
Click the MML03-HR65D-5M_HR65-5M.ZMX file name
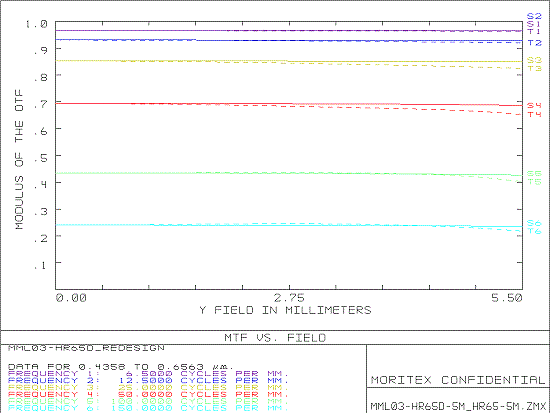click(458, 407)
